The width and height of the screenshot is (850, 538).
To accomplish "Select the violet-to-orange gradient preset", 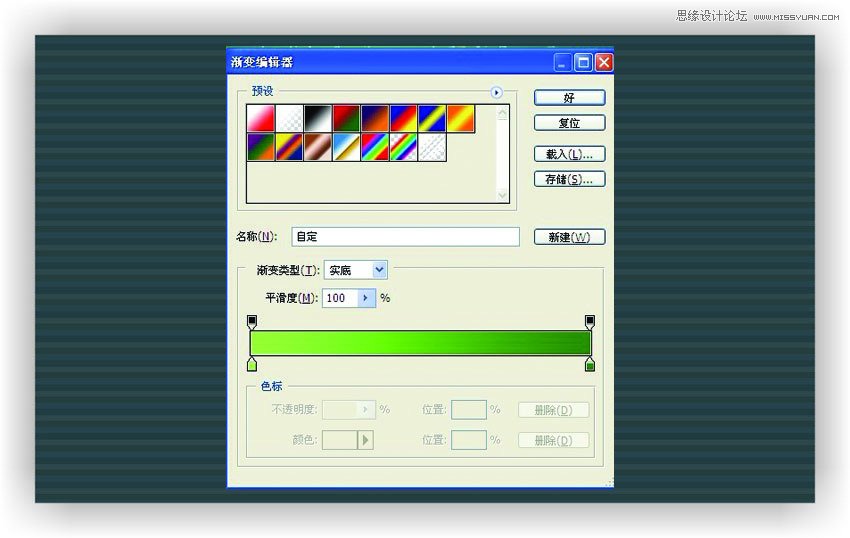I will tap(375, 118).
